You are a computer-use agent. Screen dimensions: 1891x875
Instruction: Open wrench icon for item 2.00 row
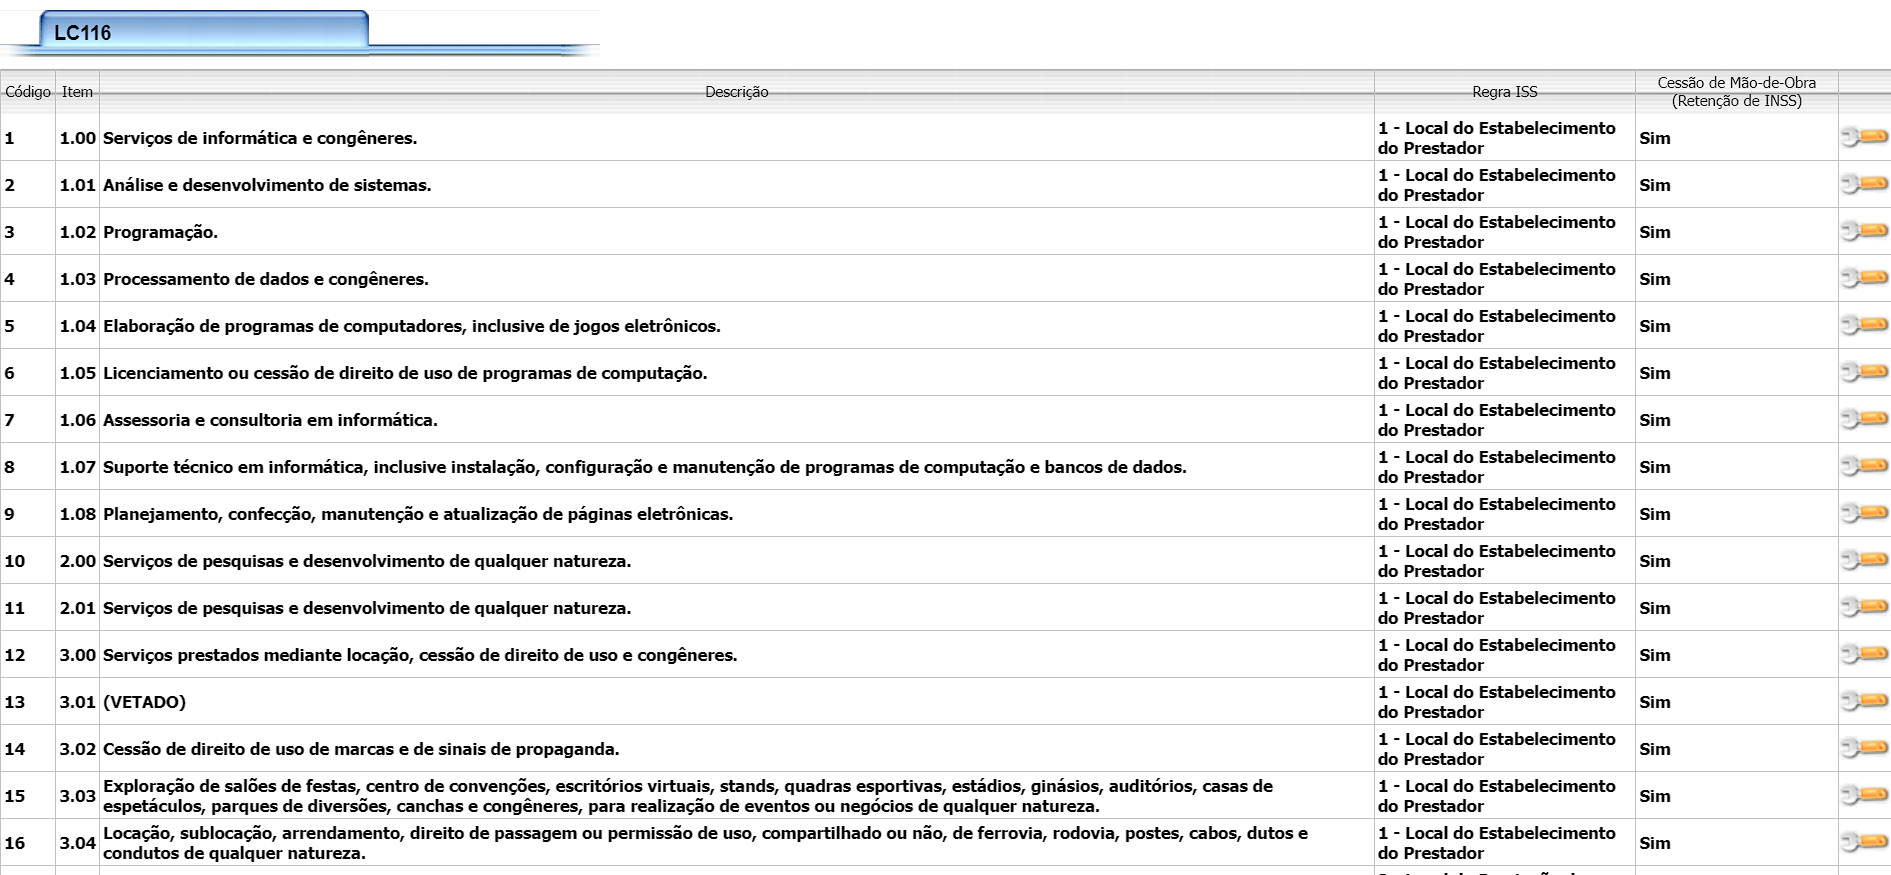click(x=1864, y=560)
